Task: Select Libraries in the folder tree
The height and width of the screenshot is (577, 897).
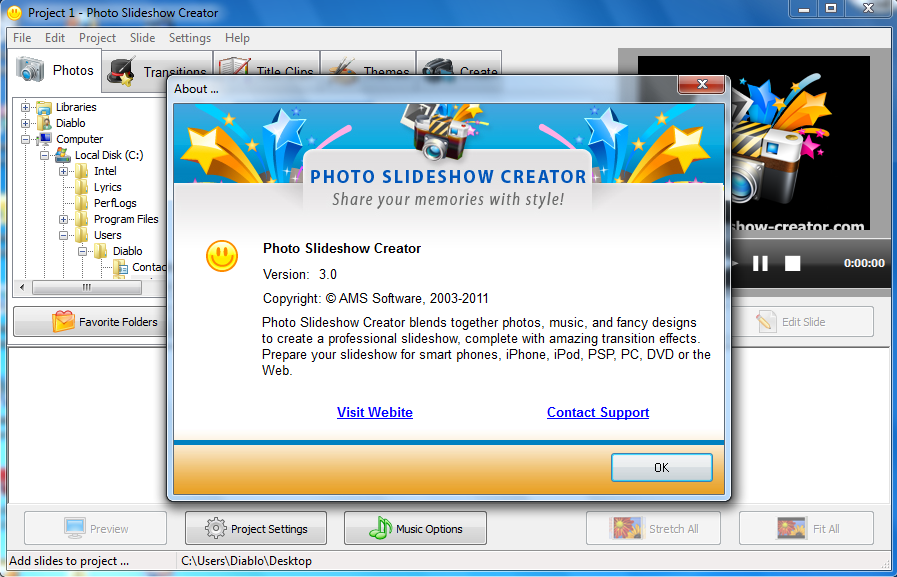Action: [76, 107]
